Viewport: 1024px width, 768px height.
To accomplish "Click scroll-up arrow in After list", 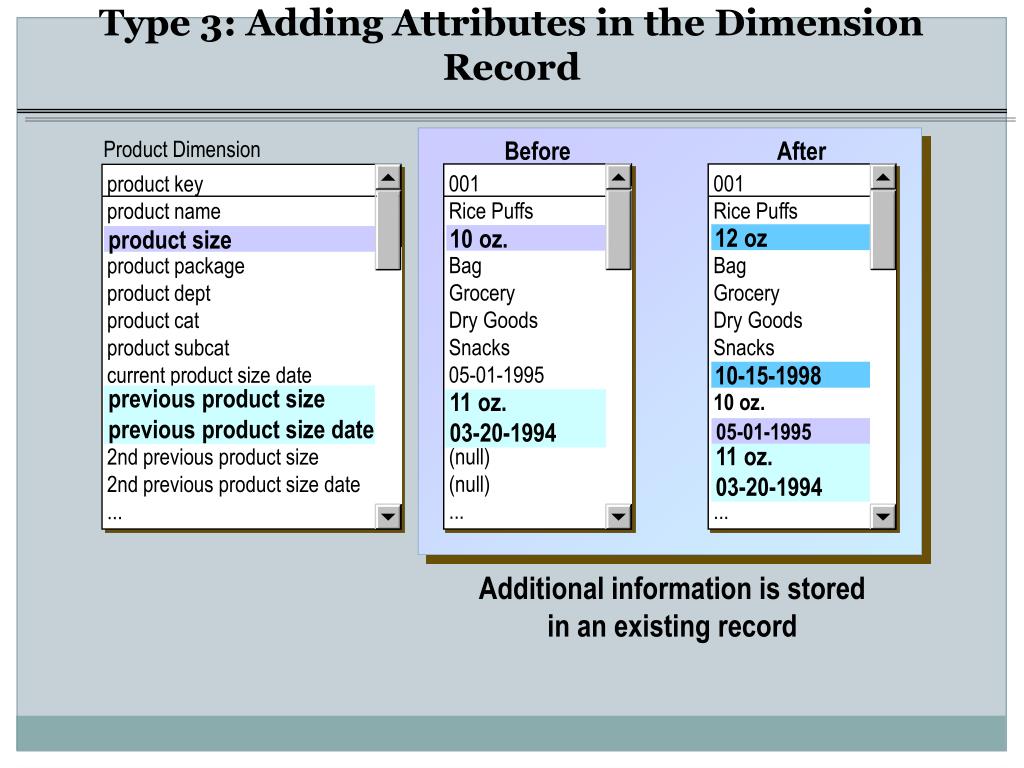I will [x=883, y=178].
